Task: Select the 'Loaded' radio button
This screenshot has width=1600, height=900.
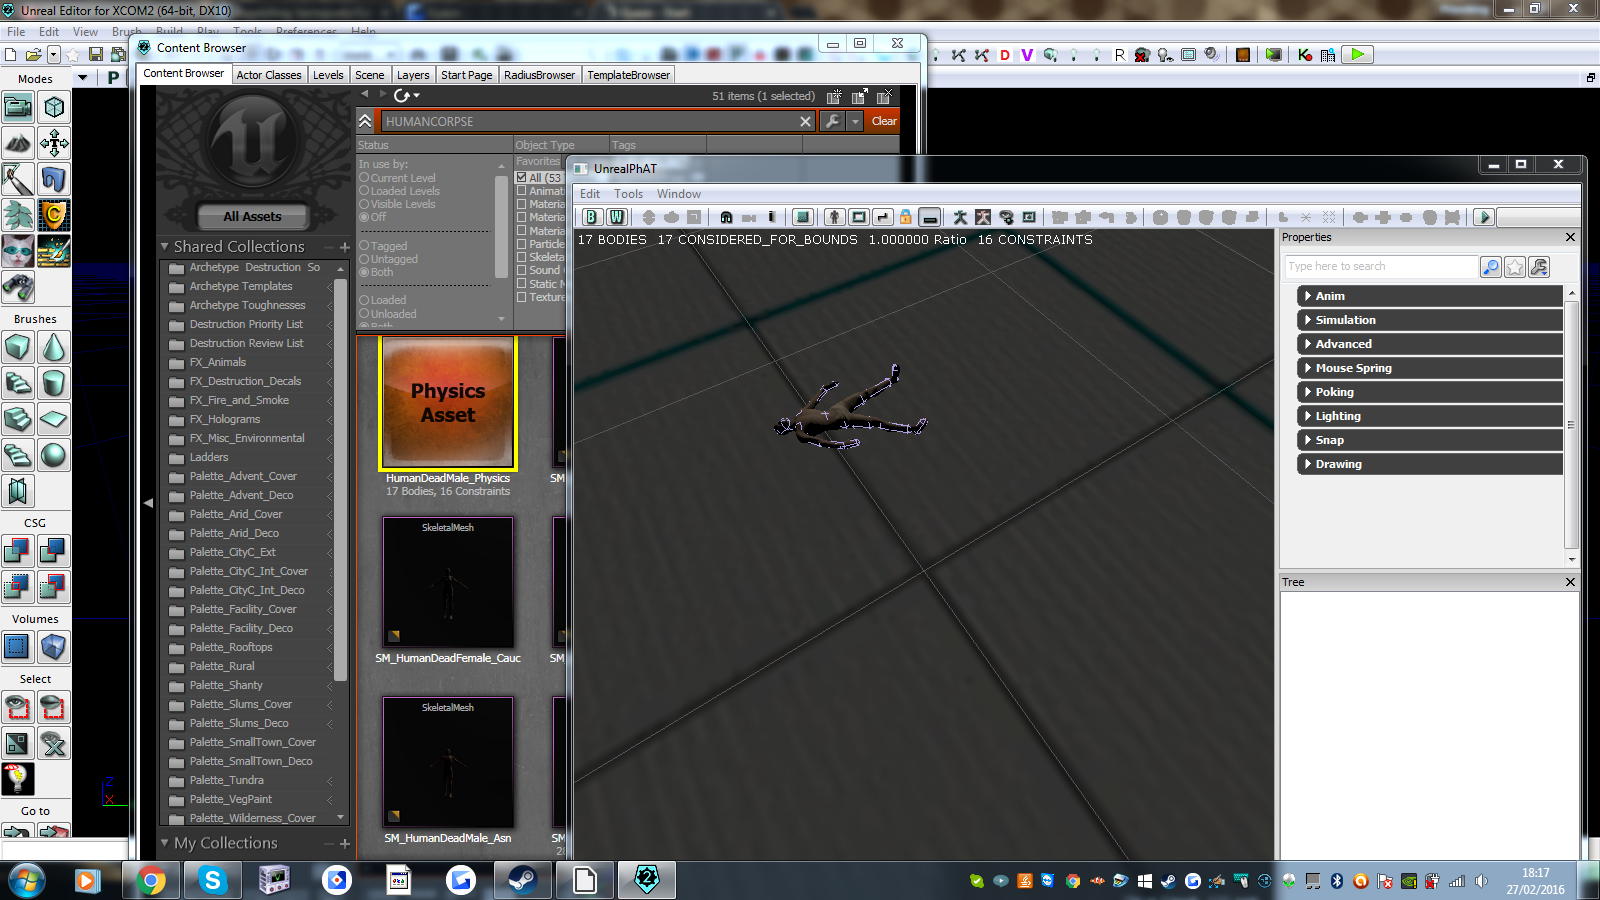Action: (365, 300)
